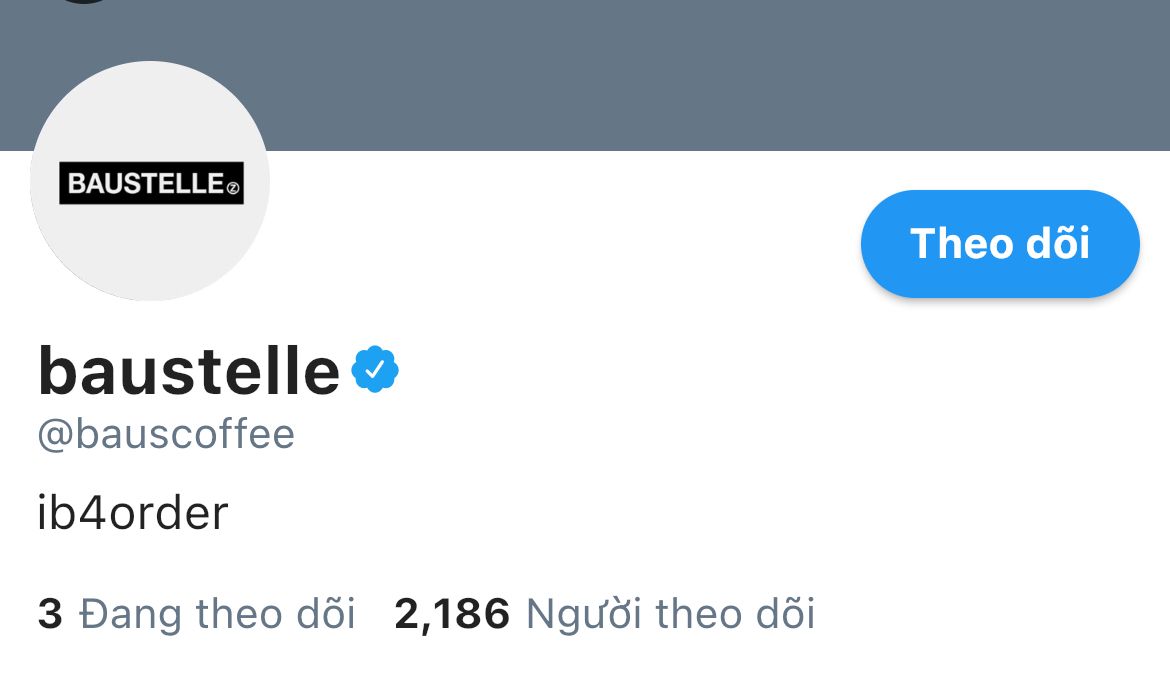Click the baustelle display name
This screenshot has width=1170, height=694.
point(189,370)
